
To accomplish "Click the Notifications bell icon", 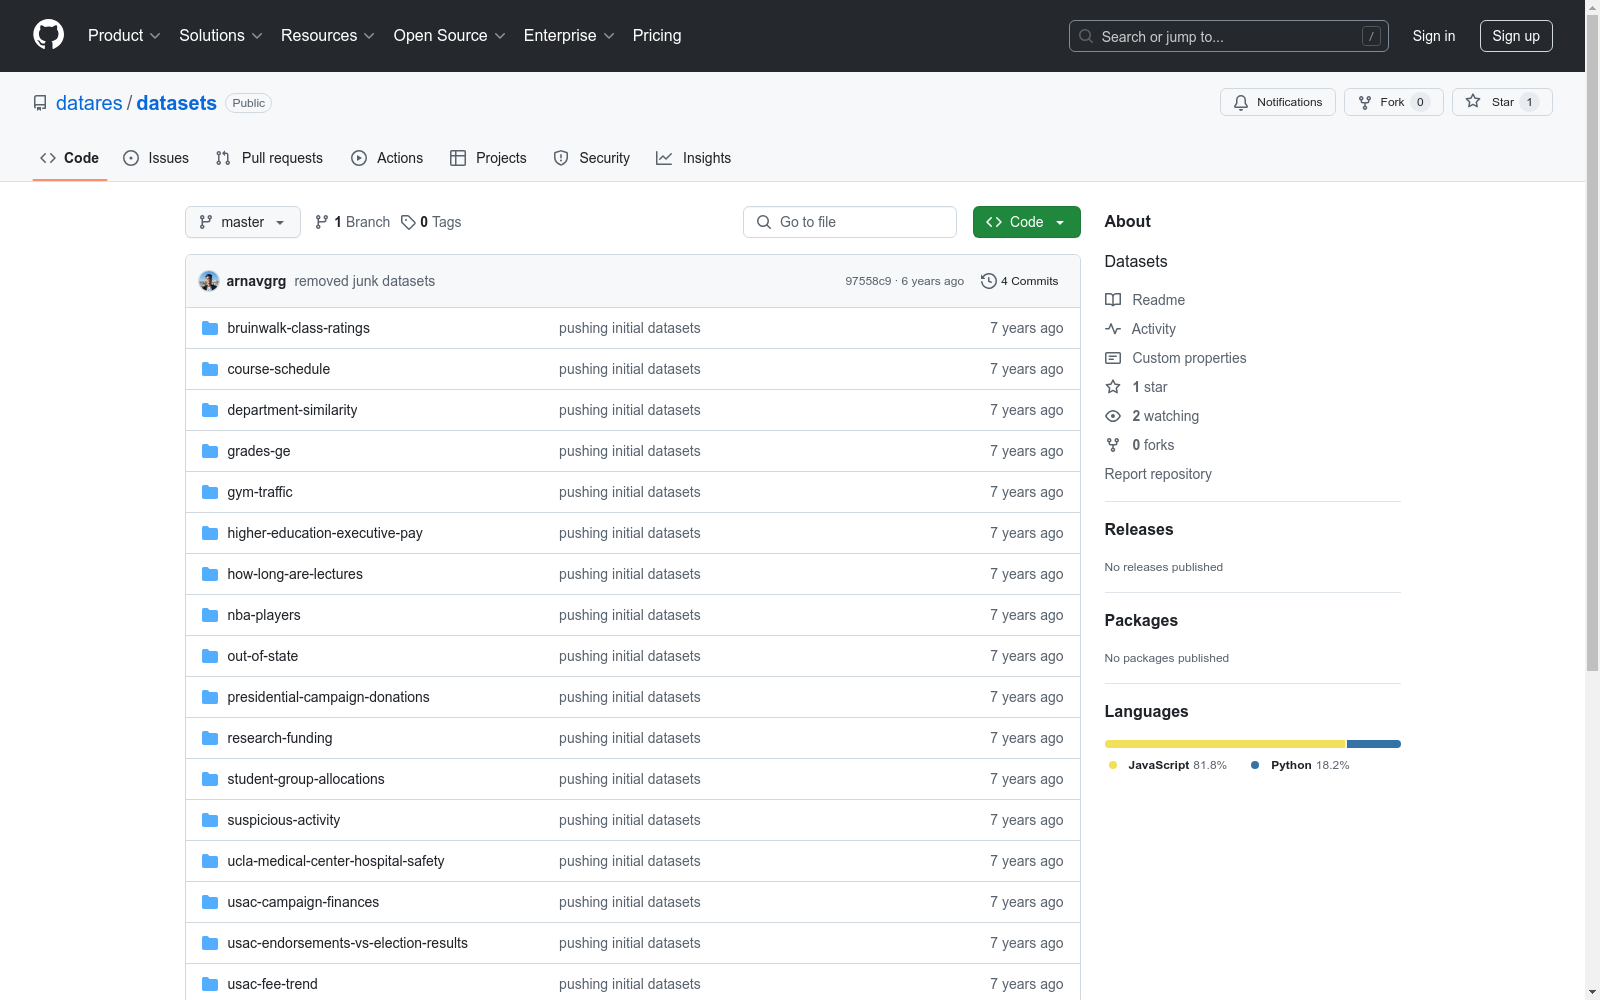I will 1241,102.
